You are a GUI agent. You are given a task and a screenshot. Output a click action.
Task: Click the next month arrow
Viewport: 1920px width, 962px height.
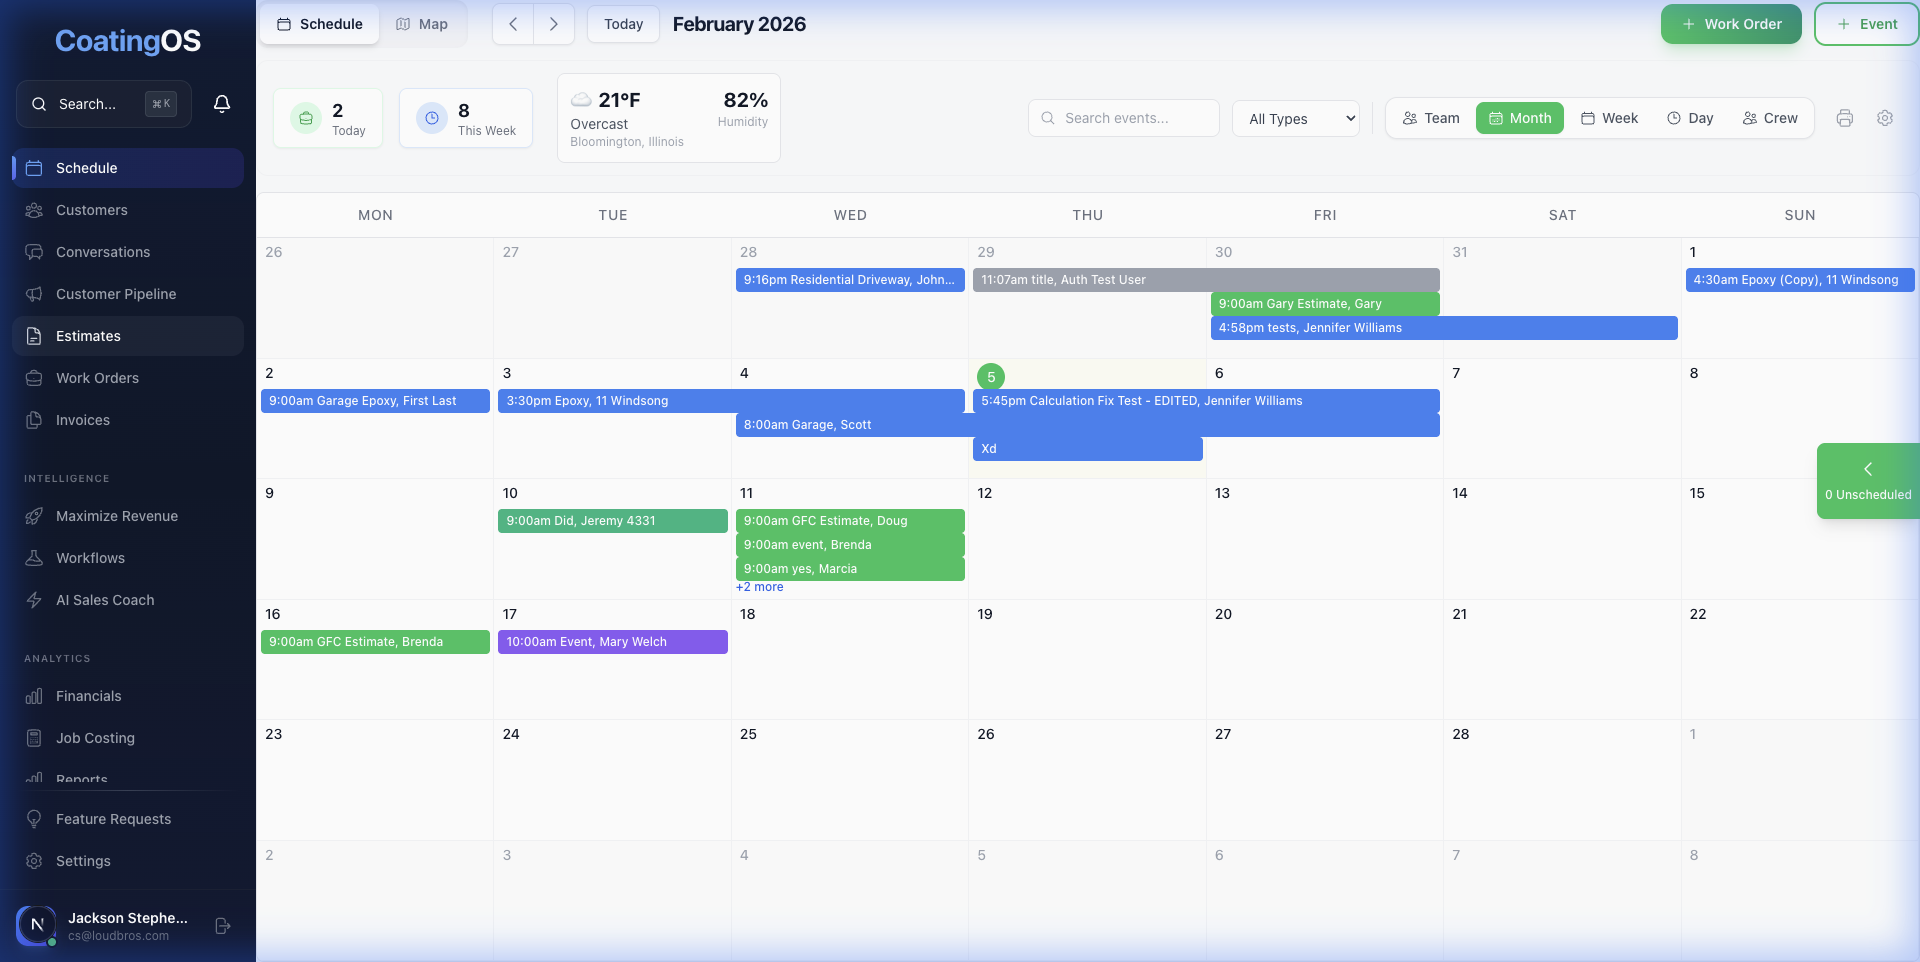pyautogui.click(x=554, y=23)
